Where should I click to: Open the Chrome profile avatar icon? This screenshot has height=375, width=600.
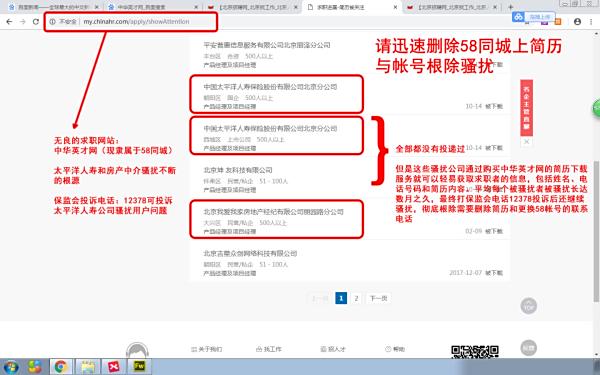(x=577, y=22)
